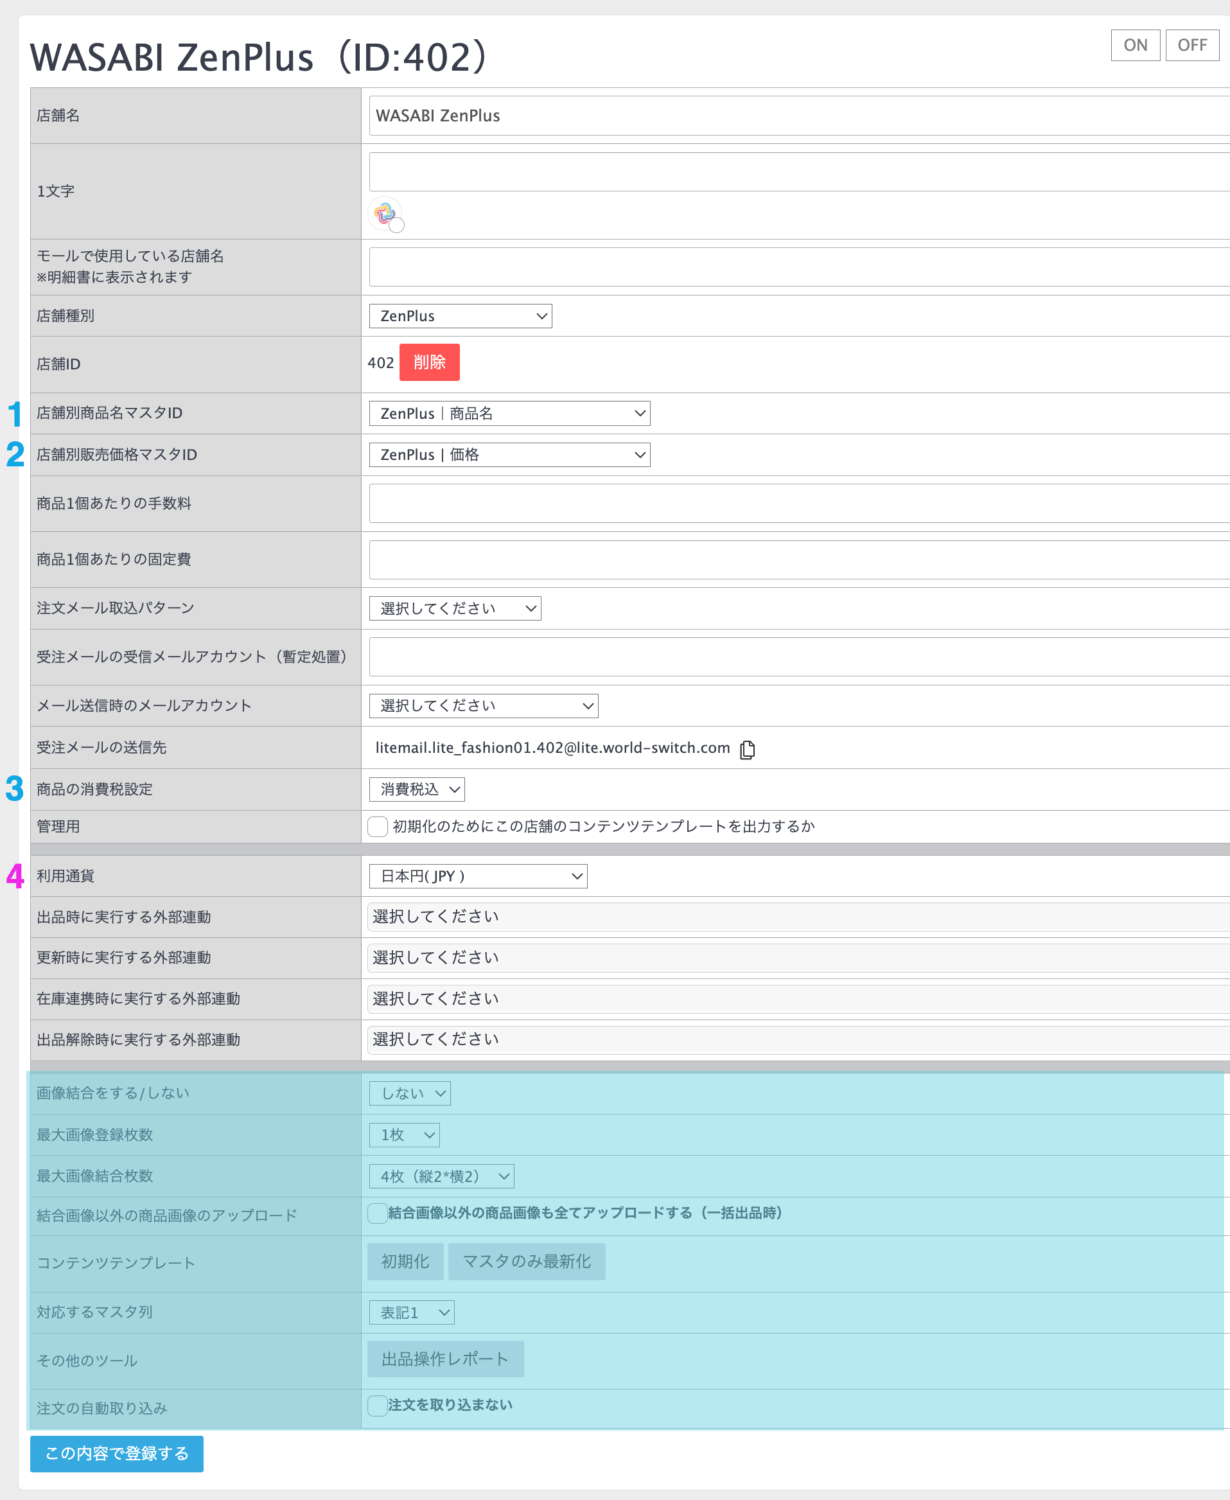Click the store ID value 402
The image size is (1230, 1500).
tap(381, 363)
